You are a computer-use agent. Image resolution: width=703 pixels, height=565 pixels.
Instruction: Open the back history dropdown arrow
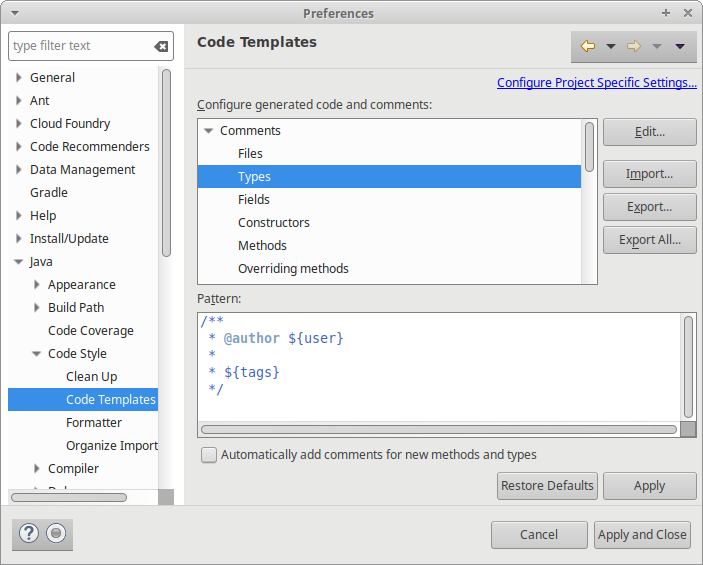tap(610, 46)
